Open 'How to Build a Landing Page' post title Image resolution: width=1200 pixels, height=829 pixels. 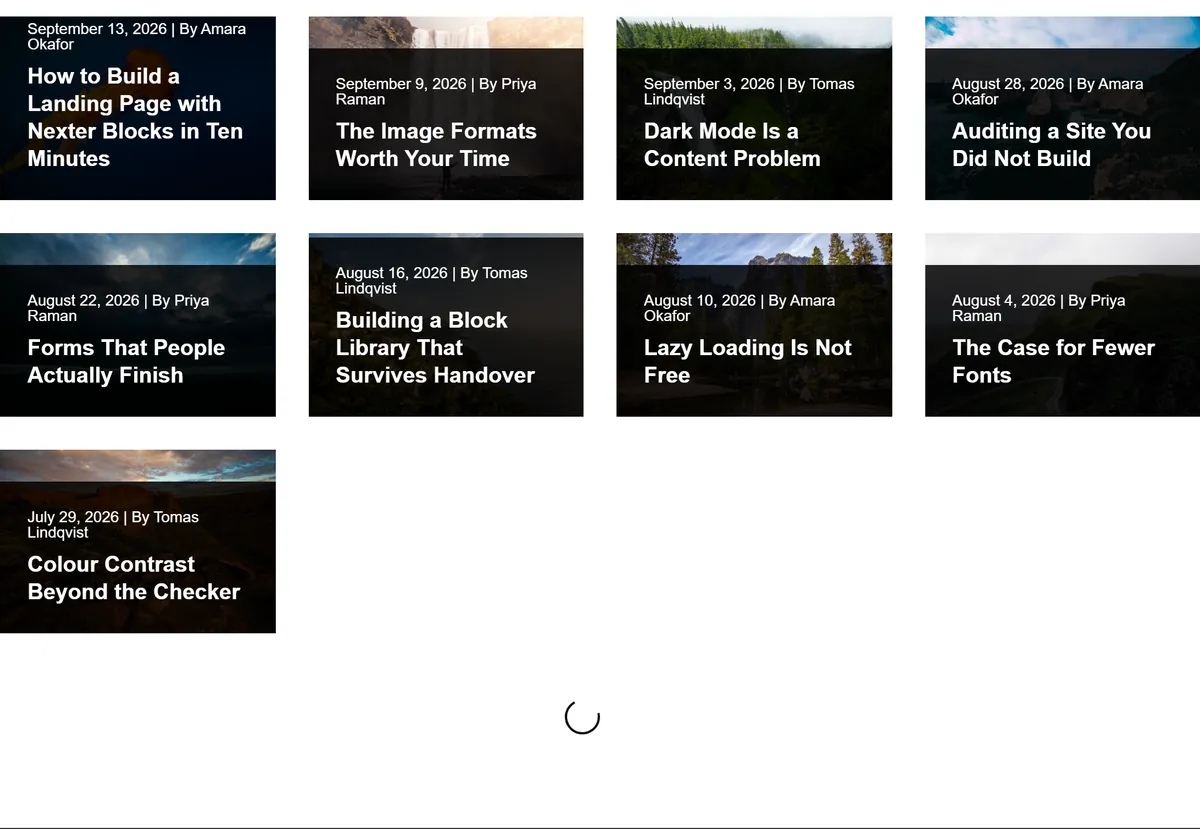(135, 117)
